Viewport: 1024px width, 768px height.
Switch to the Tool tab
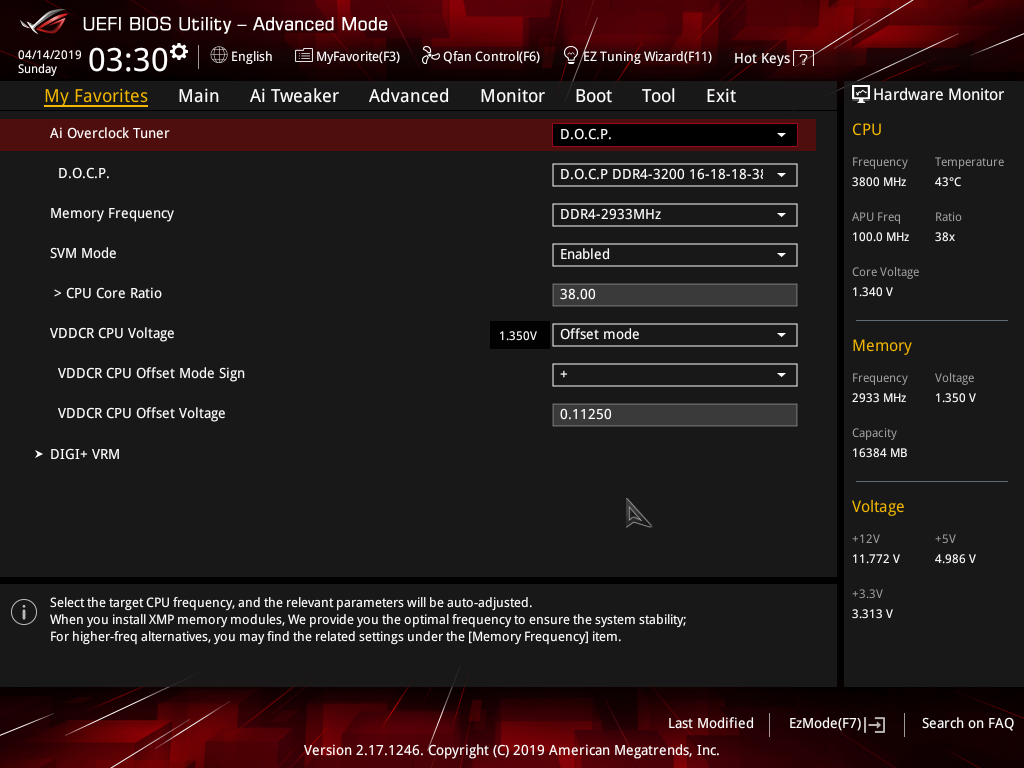tap(658, 96)
